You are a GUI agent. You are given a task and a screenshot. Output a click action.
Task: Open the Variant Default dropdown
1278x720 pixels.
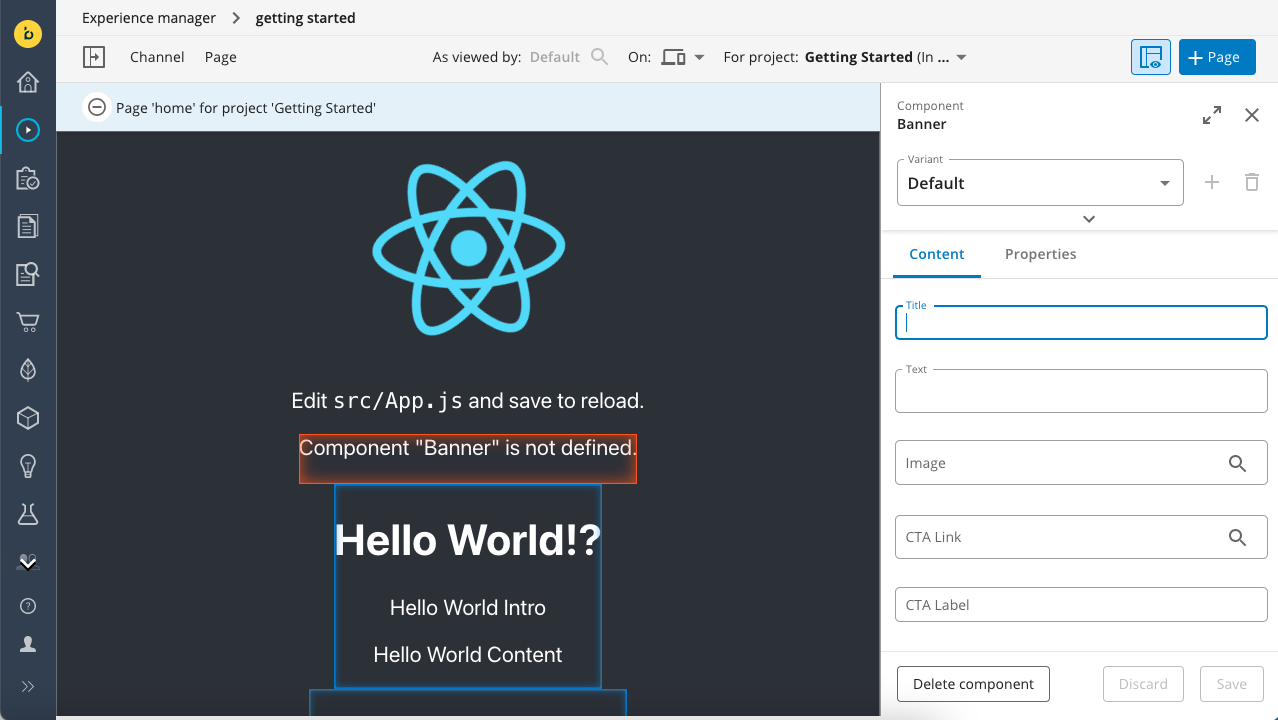click(x=1040, y=183)
